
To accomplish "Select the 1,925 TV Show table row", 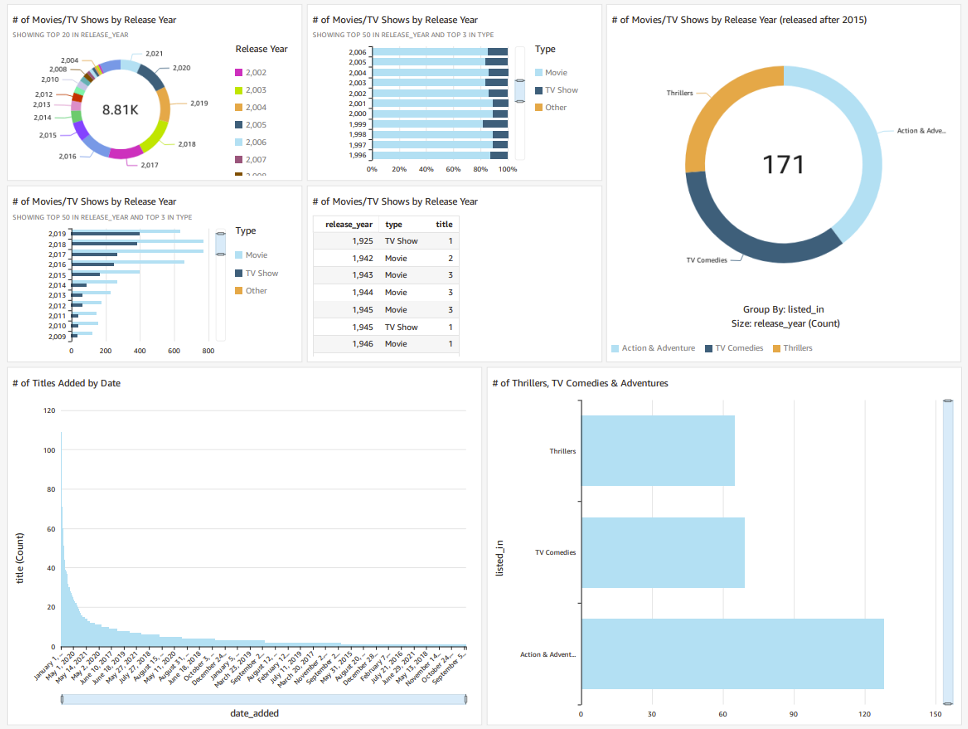I will coord(386,241).
